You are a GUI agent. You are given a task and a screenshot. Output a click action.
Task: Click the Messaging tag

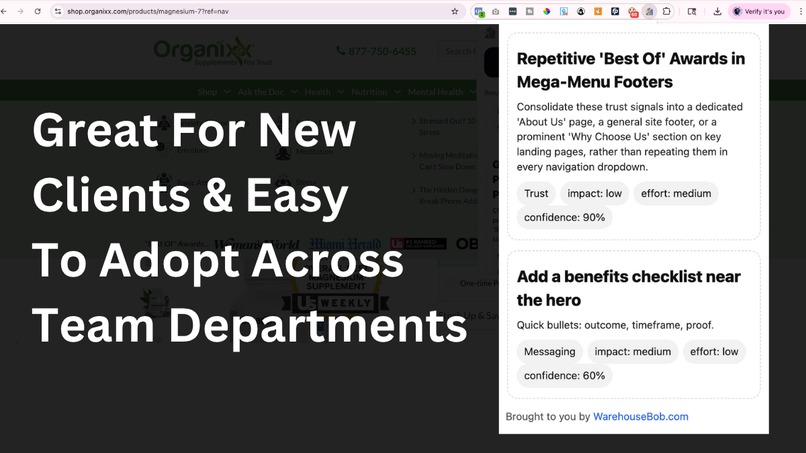point(549,352)
